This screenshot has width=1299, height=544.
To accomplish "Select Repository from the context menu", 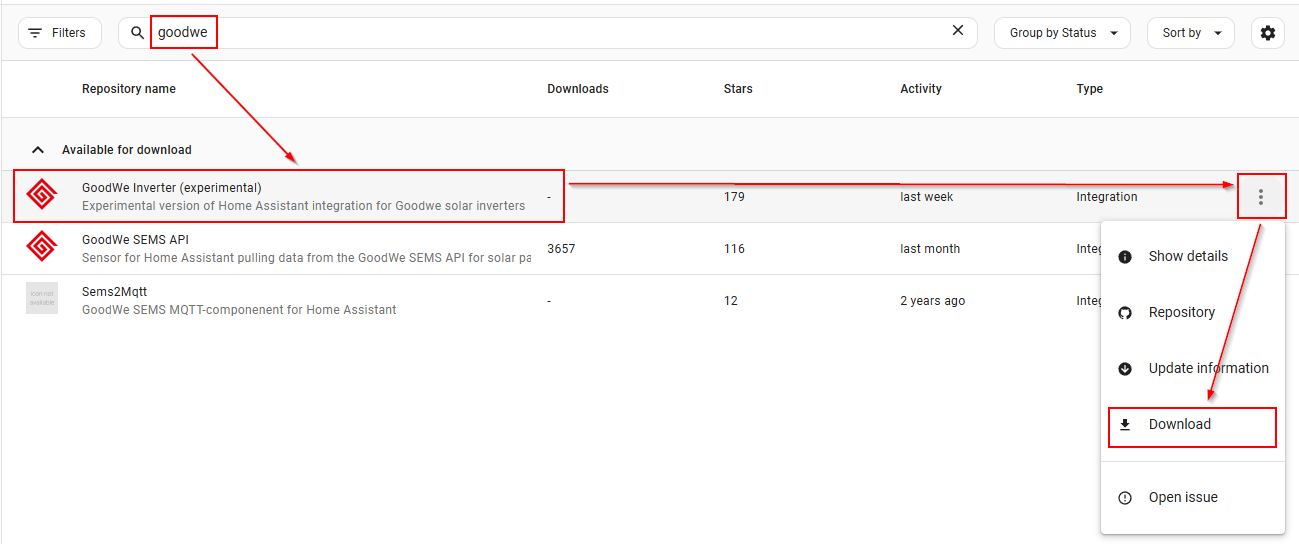I will click(x=1181, y=312).
